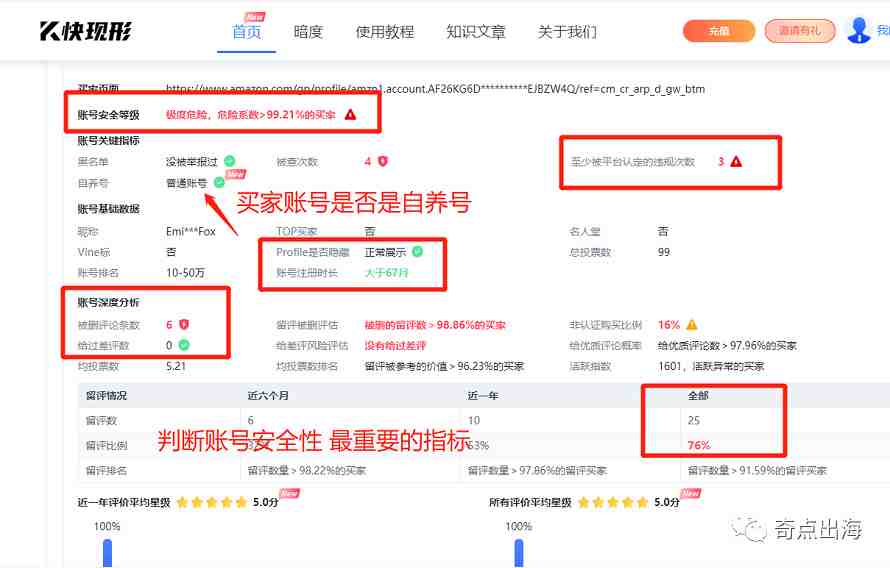This screenshot has width=890, height=568.
Task: Click green checkmark beside 普通账号
Action: tap(219, 183)
